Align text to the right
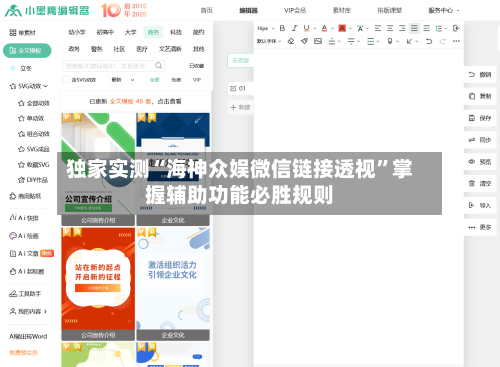The image size is (500, 367). click(402, 28)
